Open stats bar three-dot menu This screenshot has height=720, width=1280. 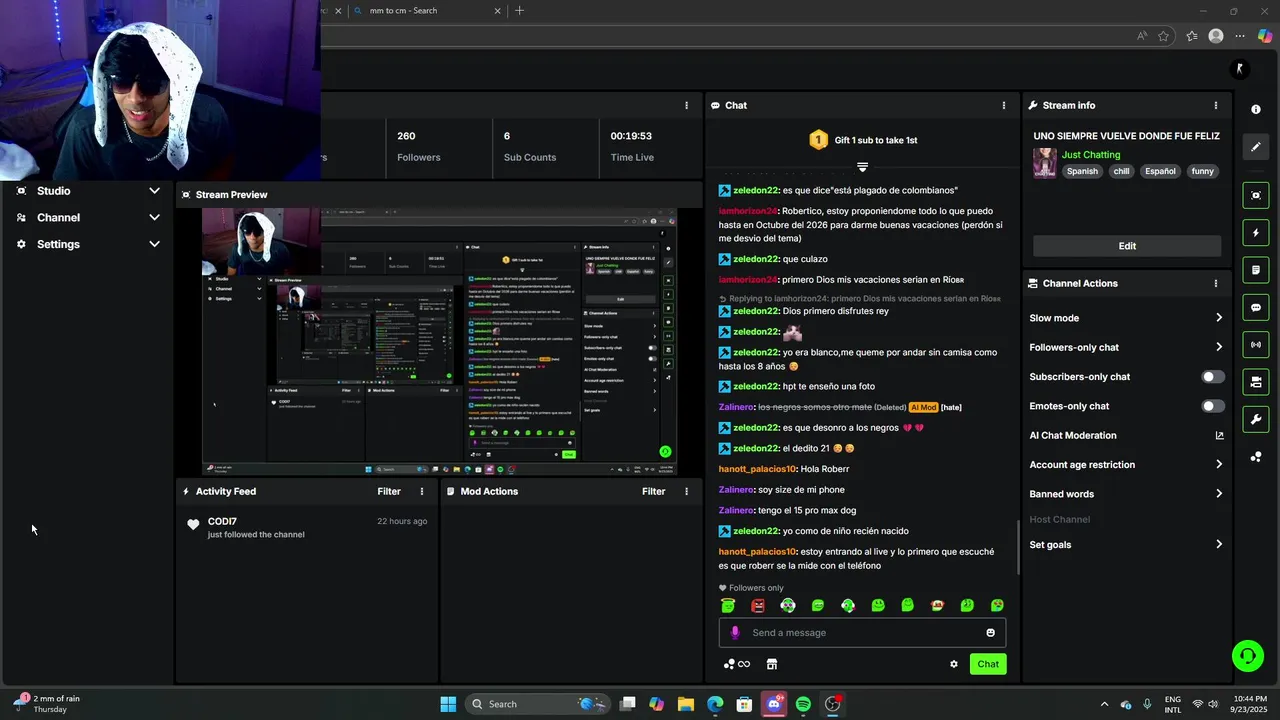pos(686,105)
